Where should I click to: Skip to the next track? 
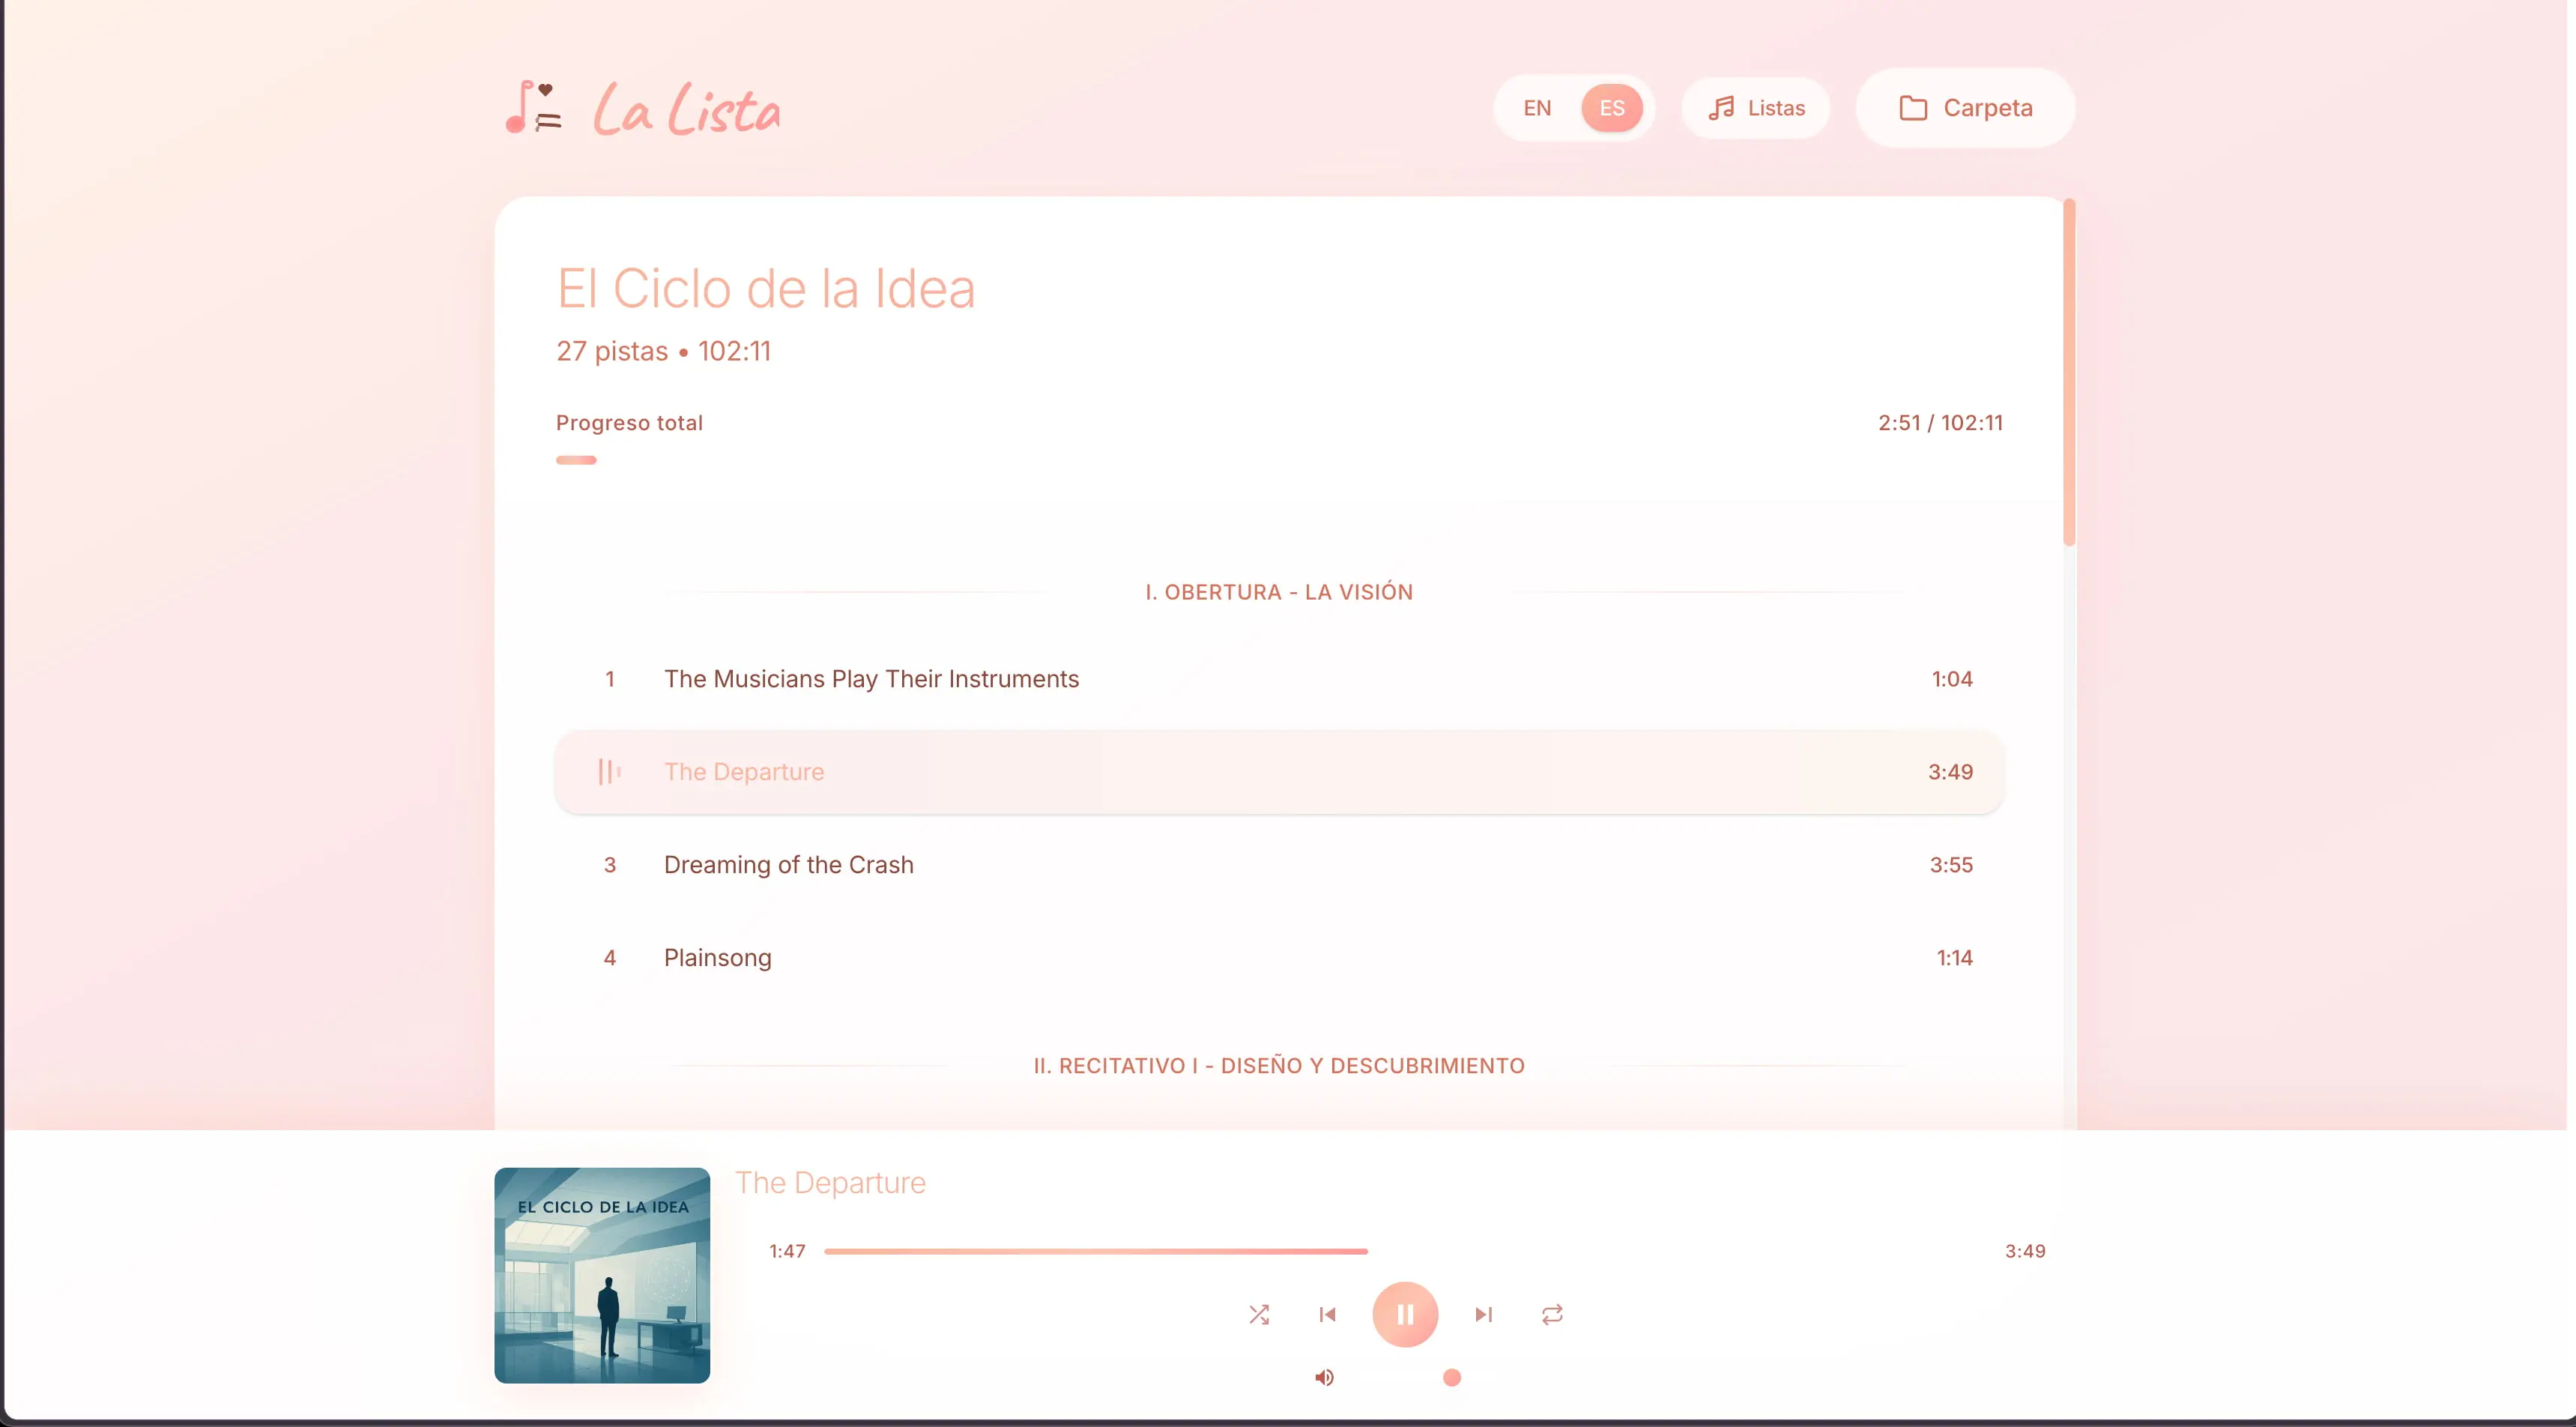click(x=1483, y=1314)
